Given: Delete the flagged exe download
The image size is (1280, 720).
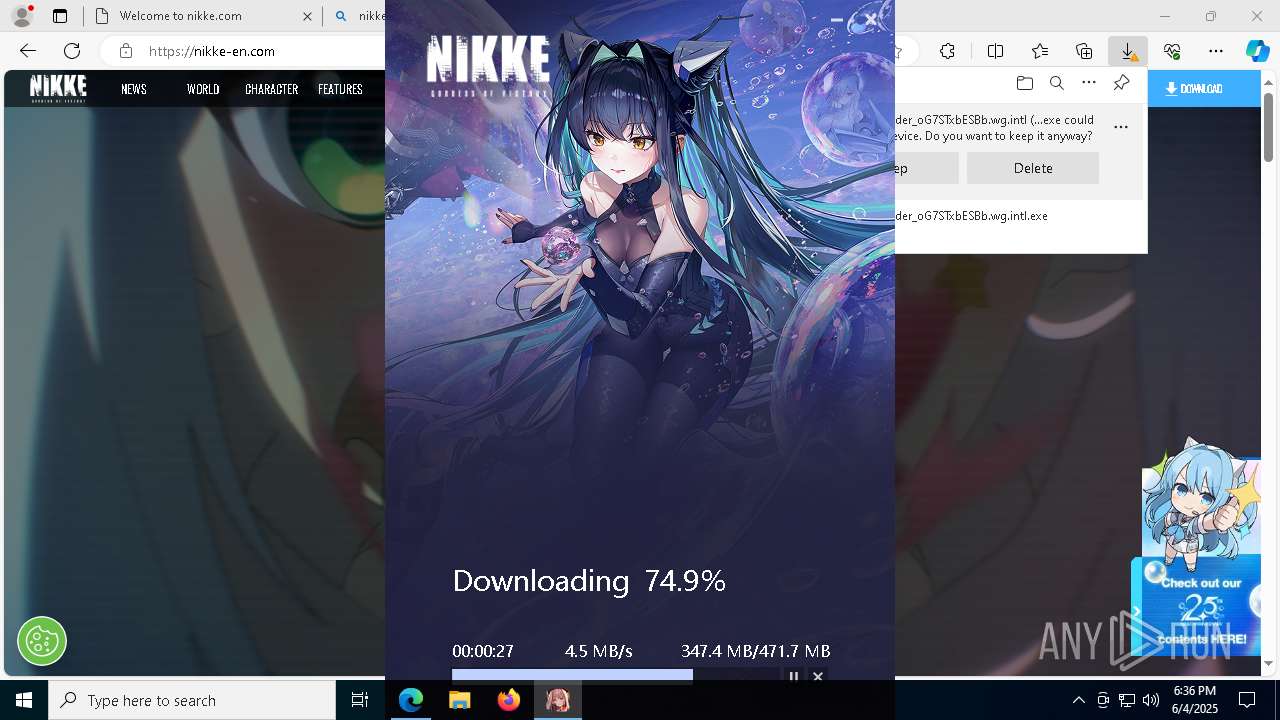Looking at the screenshot, I should pos(1033,168).
